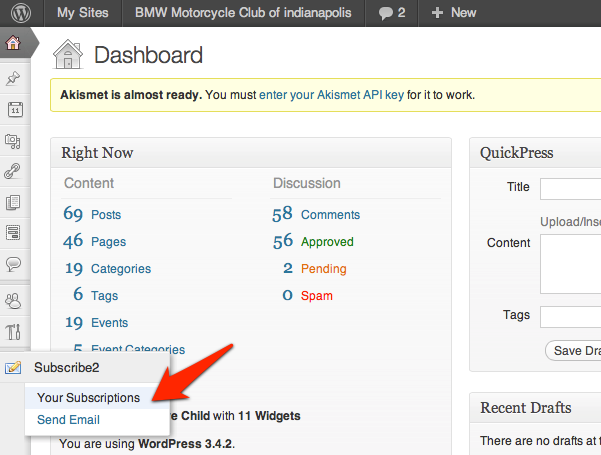Open the Forms sidebar icon
601x455 pixels.
tap(13, 233)
